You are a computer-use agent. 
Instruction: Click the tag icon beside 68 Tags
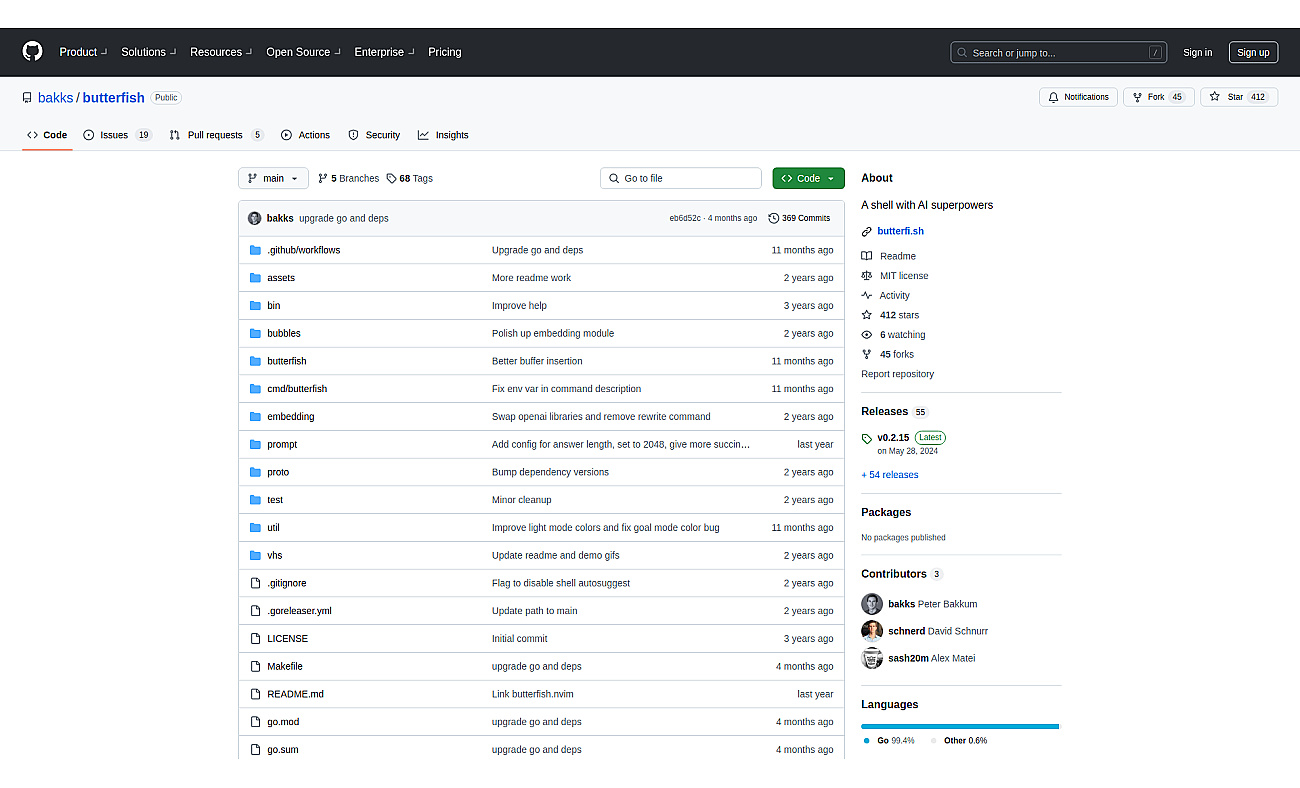point(391,178)
